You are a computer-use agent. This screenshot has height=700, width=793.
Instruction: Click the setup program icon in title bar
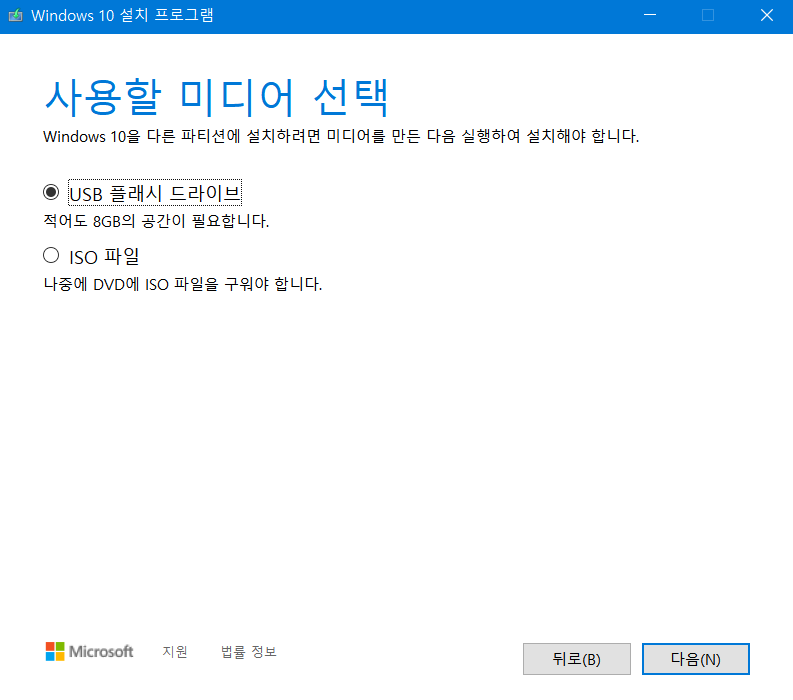(x=16, y=15)
